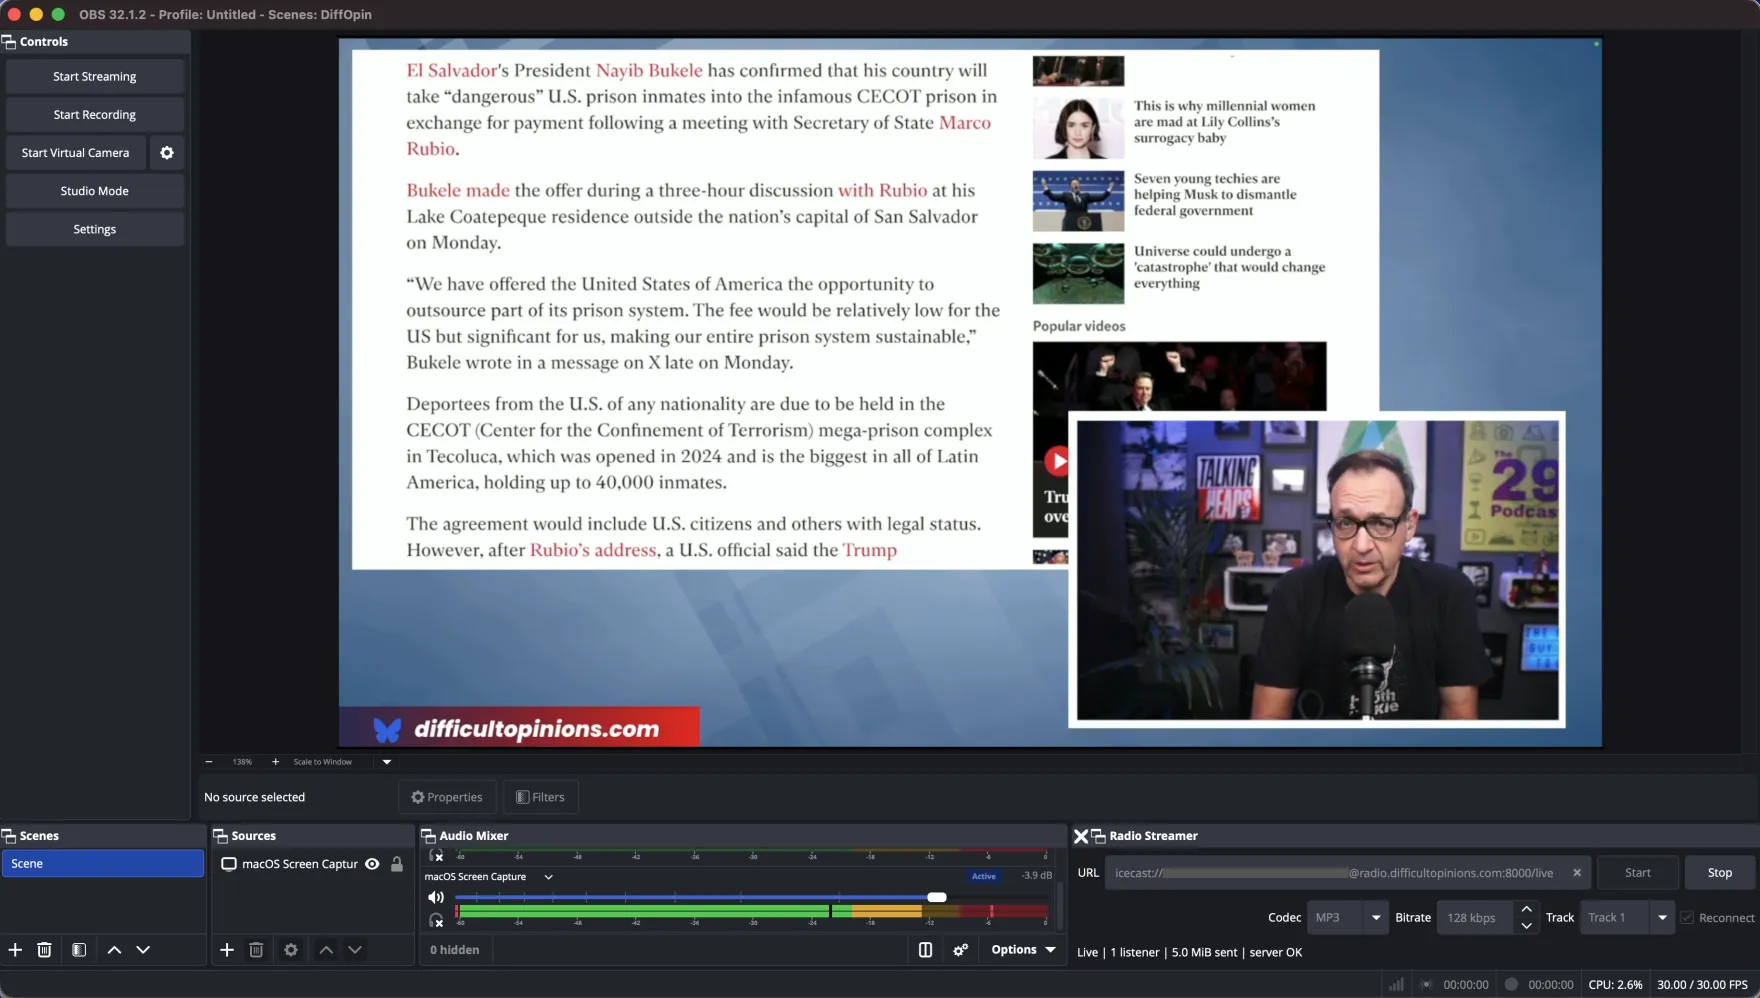
Task: Move source up in Sources panel
Action: click(326, 950)
